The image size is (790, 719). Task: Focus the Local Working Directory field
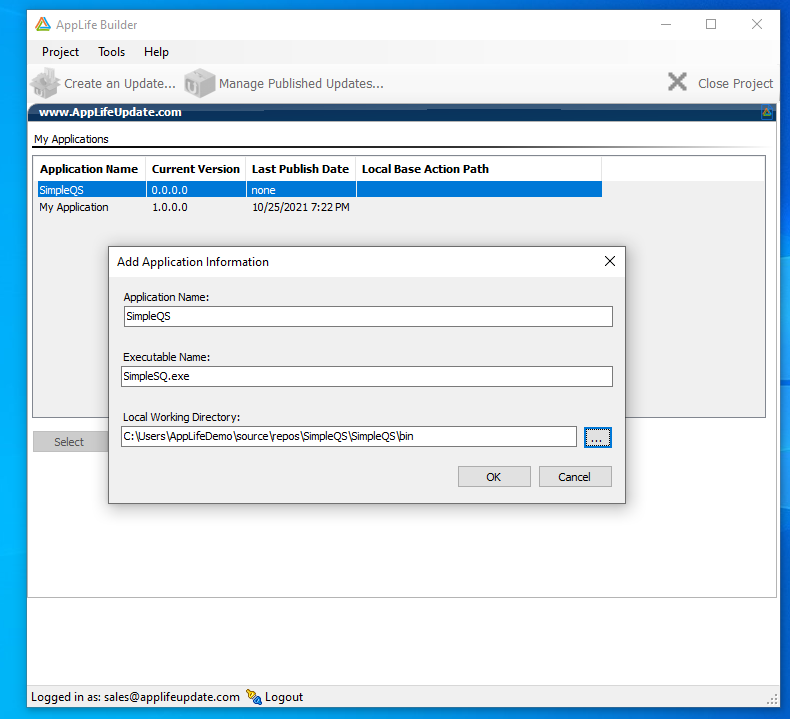349,436
